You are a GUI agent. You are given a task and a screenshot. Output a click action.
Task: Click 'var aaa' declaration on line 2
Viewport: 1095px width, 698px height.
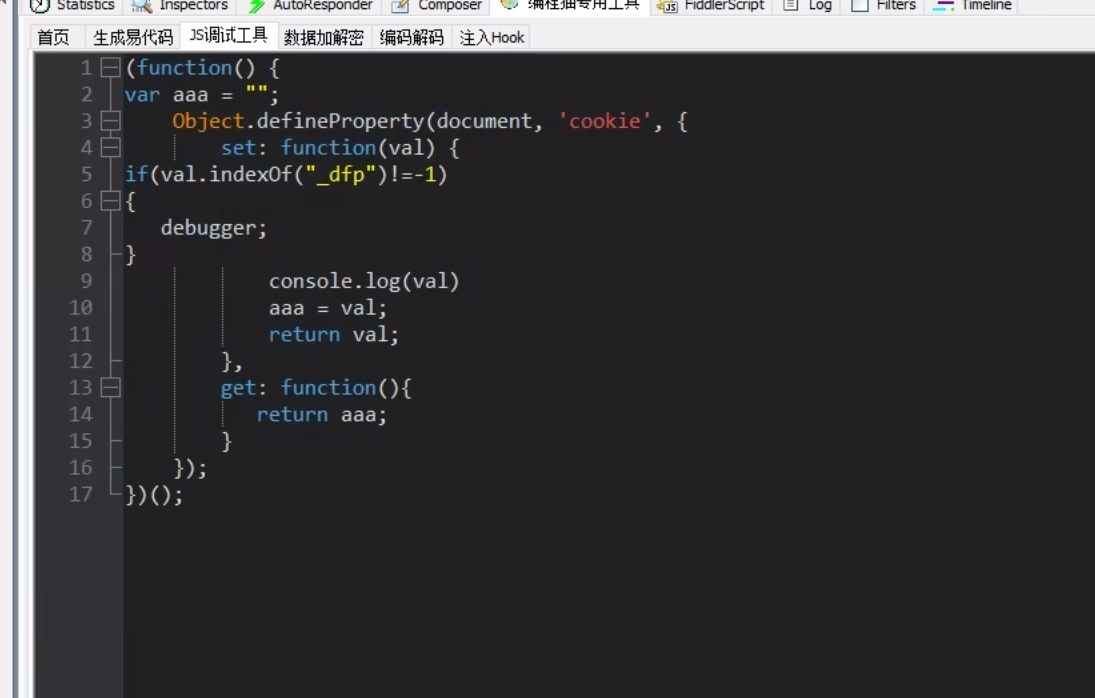coord(166,94)
